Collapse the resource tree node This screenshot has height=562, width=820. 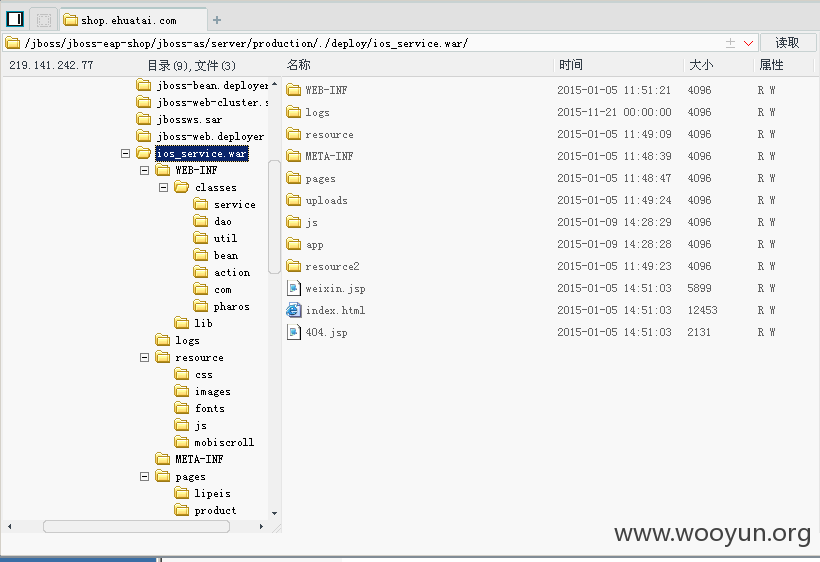pyautogui.click(x=144, y=358)
